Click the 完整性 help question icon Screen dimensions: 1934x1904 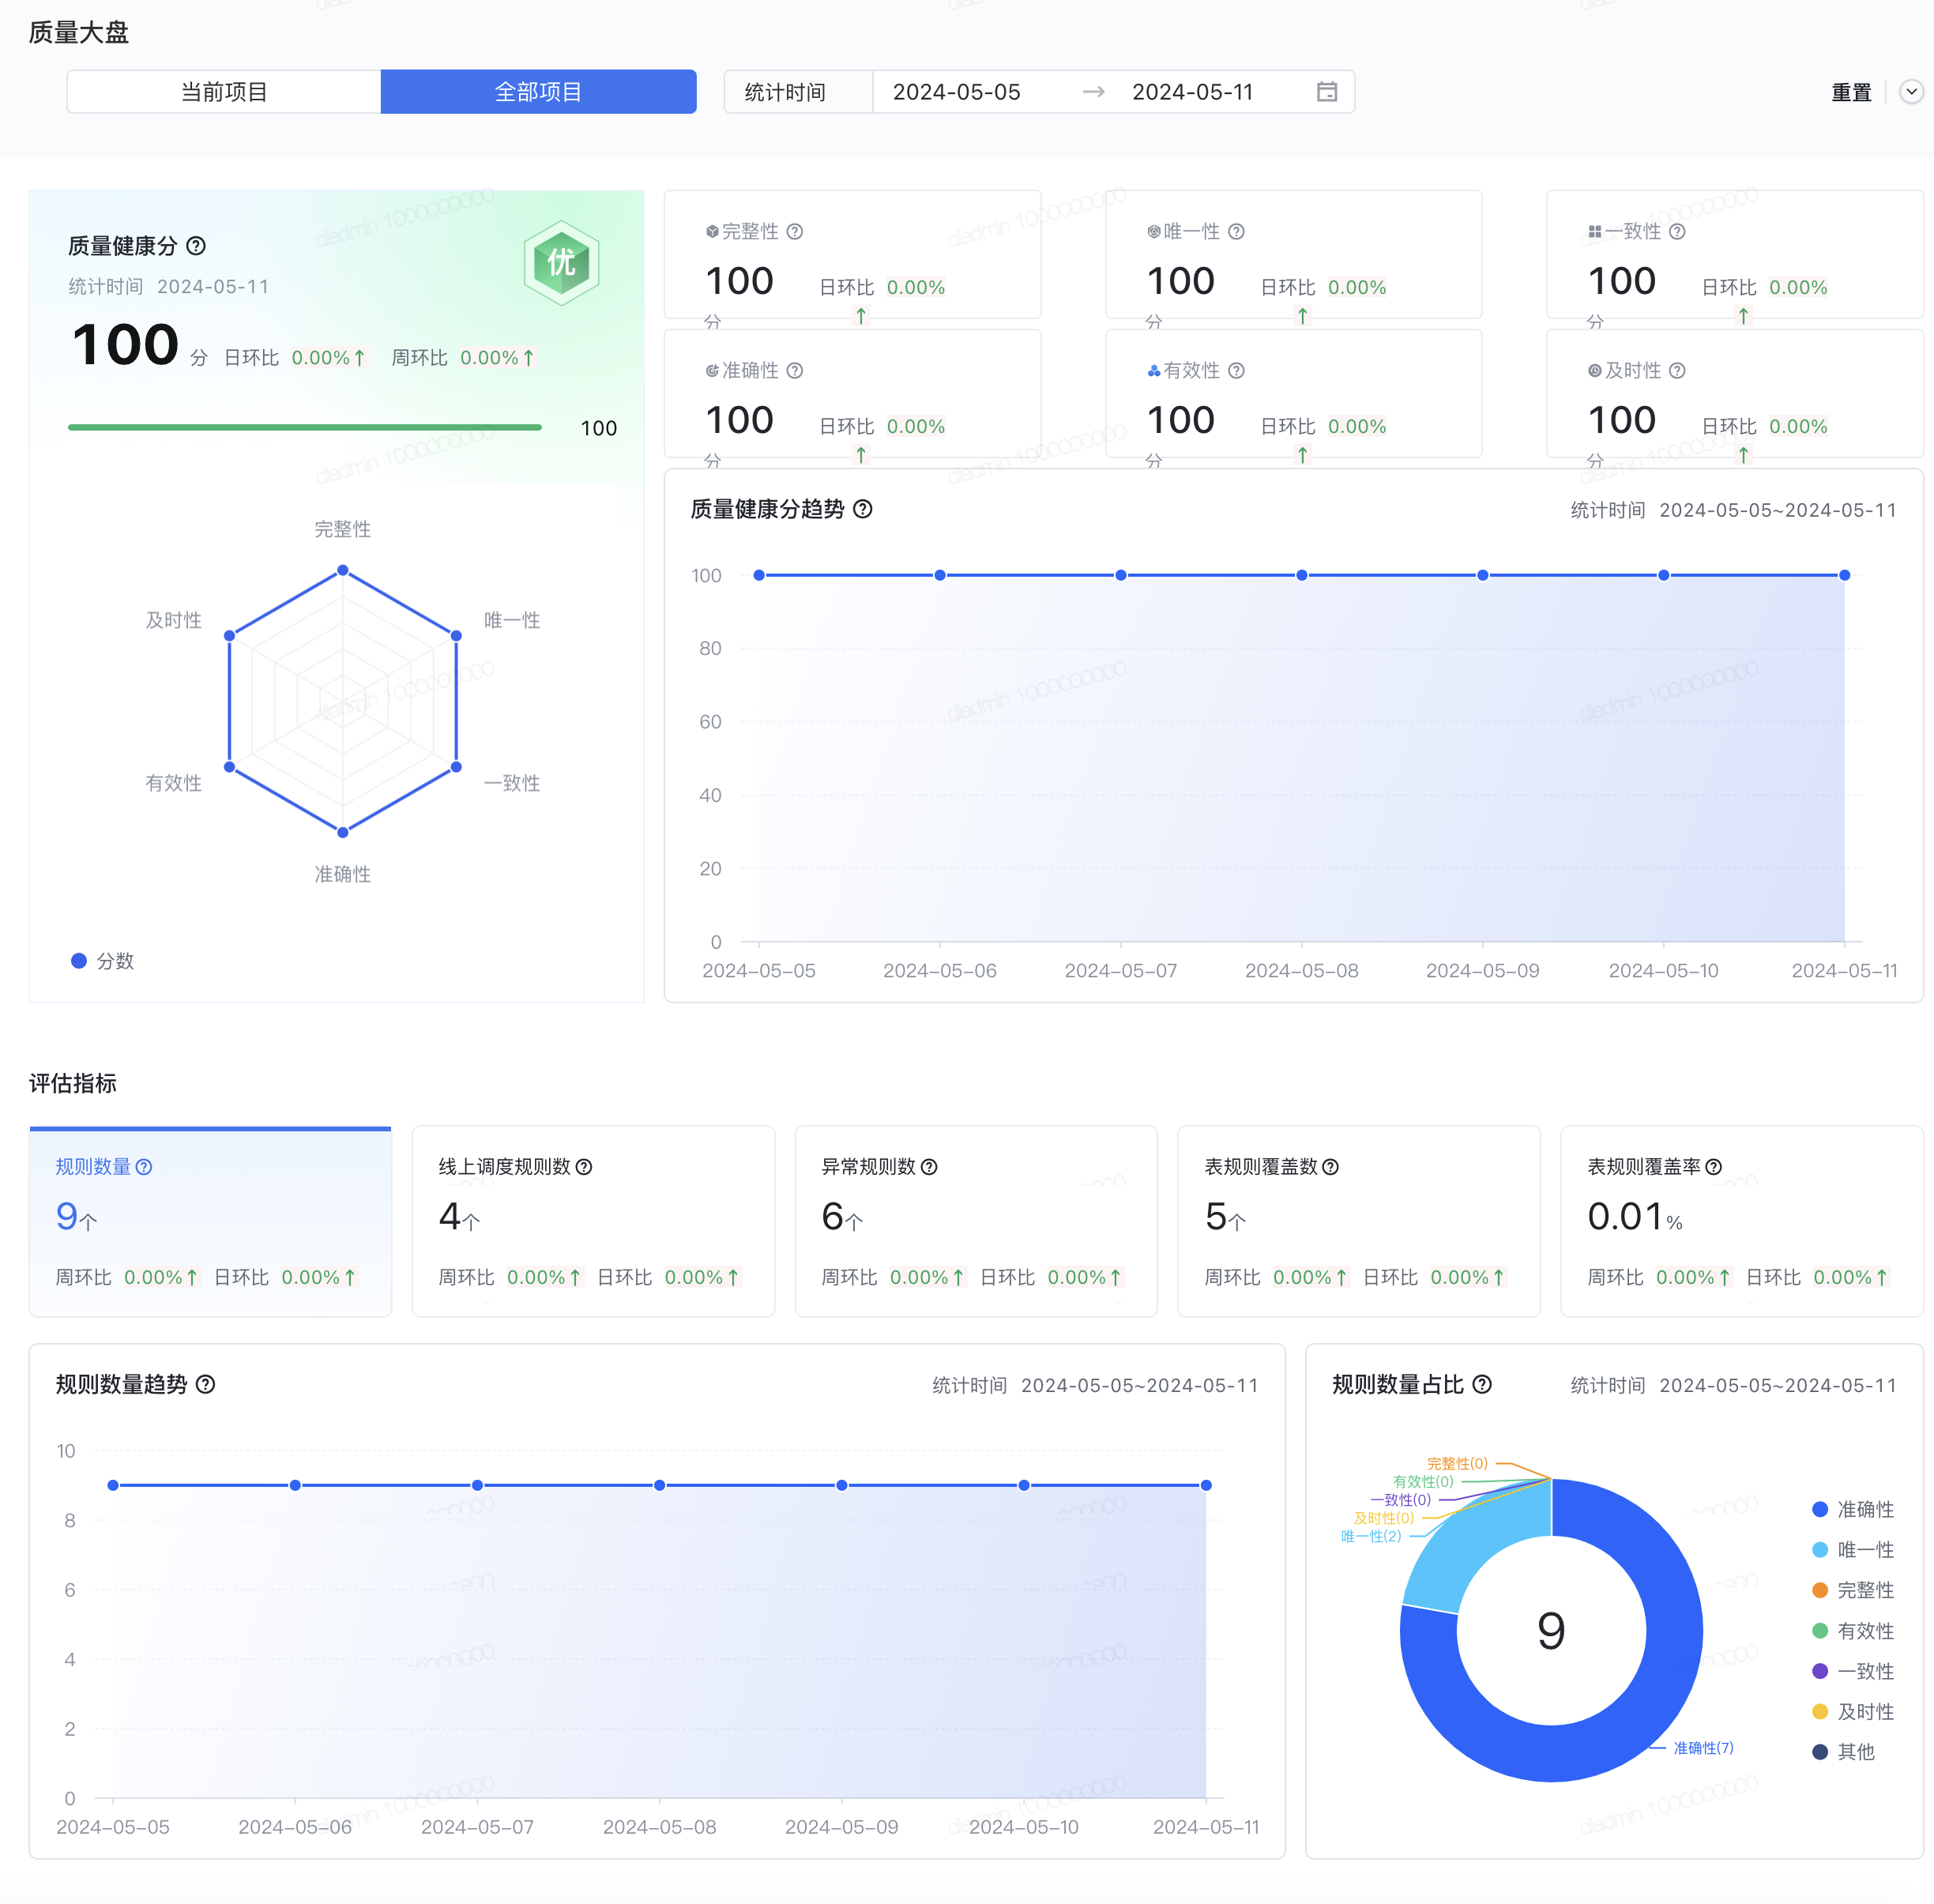pyautogui.click(x=795, y=232)
